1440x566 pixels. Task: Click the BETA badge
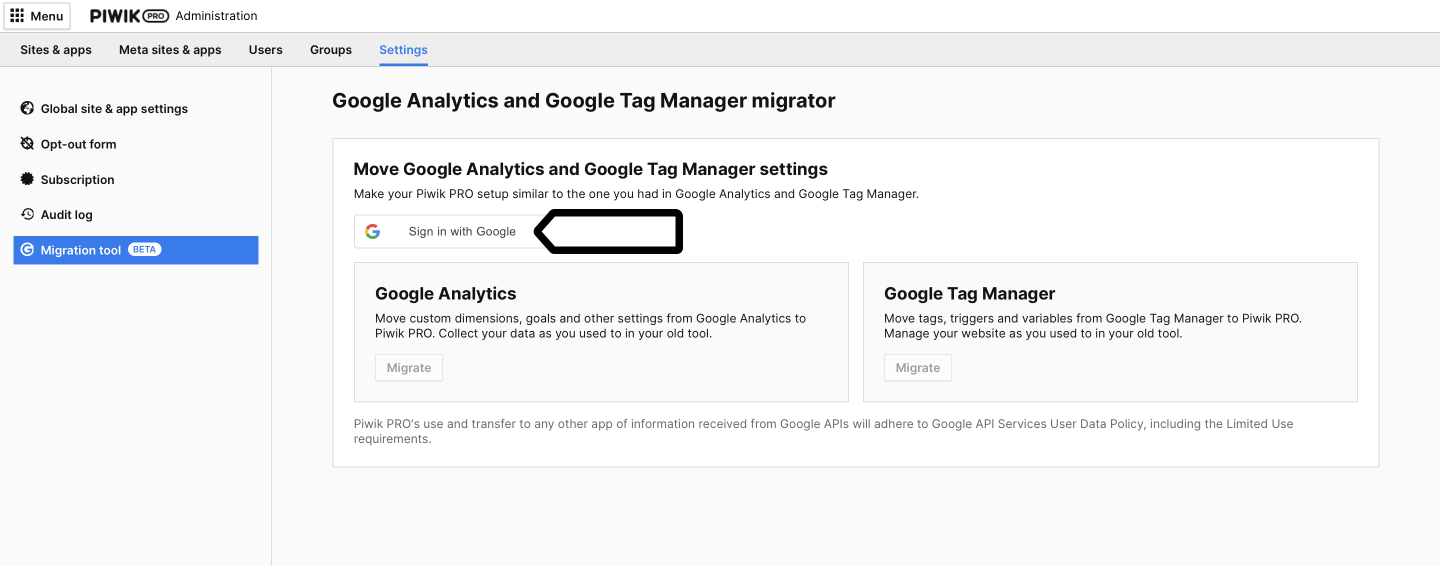pos(144,250)
